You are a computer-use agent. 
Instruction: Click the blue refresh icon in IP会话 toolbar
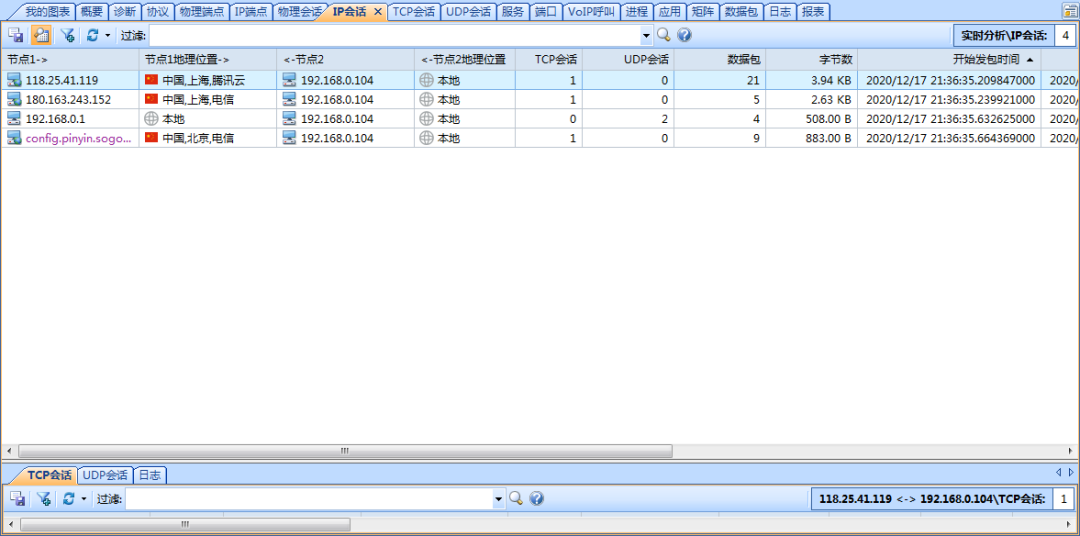(92, 35)
